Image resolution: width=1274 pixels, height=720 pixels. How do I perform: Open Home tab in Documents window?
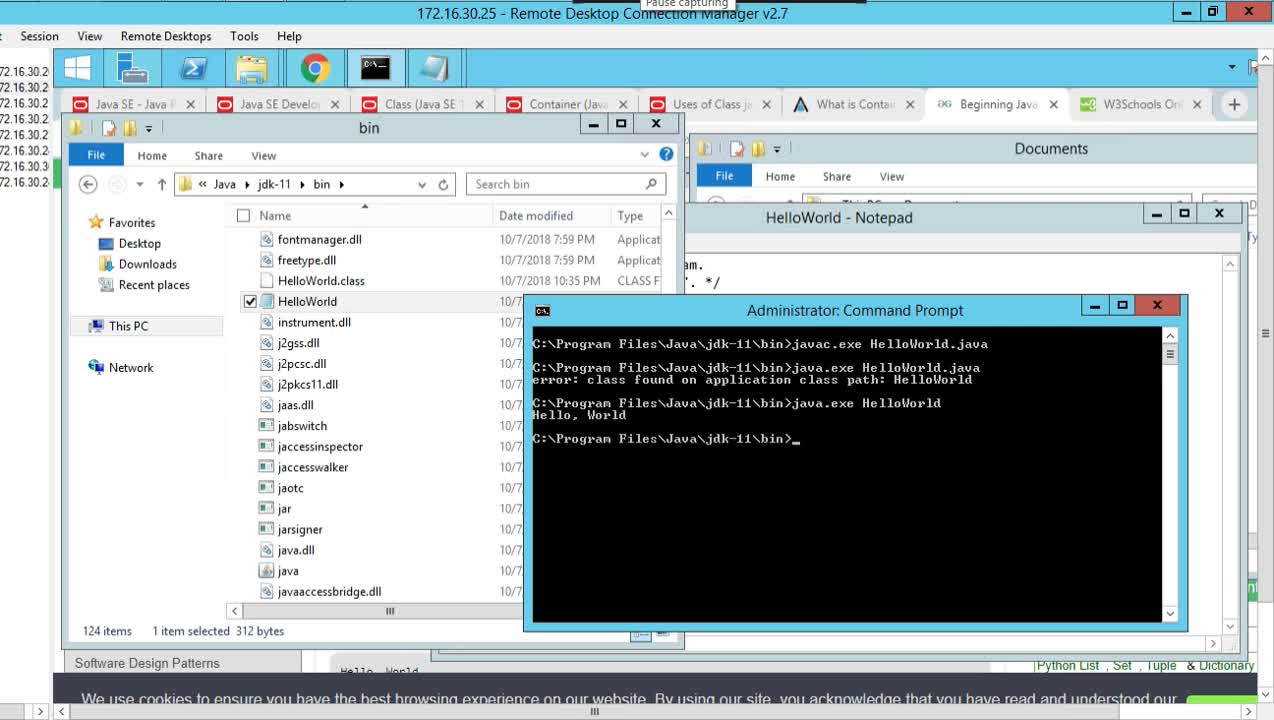point(780,176)
